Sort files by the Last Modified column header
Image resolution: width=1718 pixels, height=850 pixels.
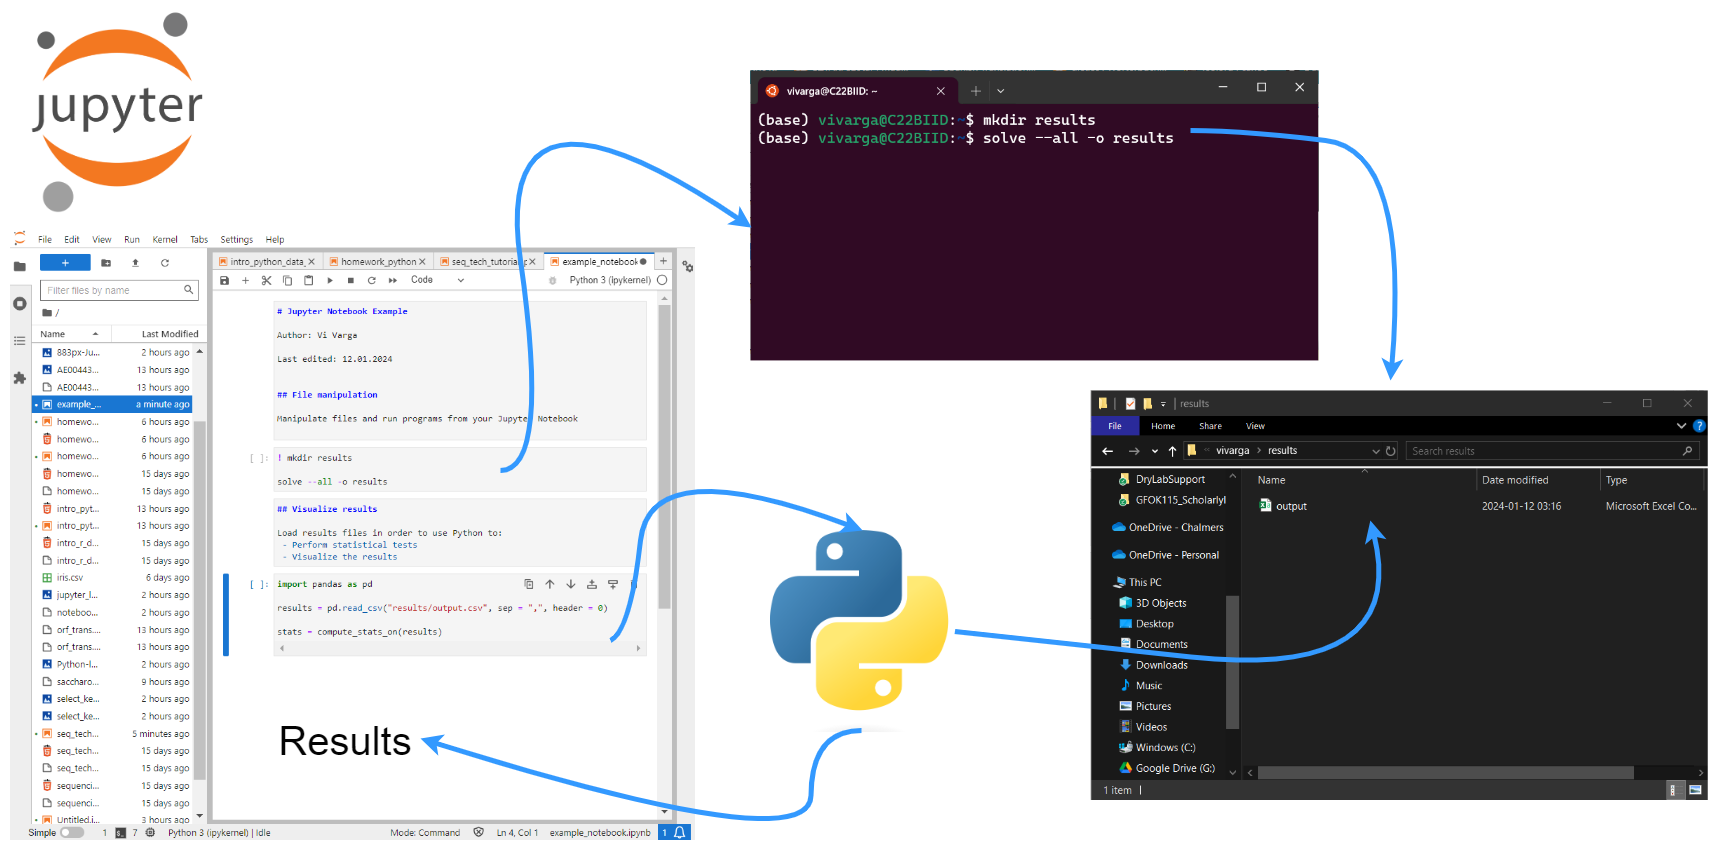[x=170, y=334]
